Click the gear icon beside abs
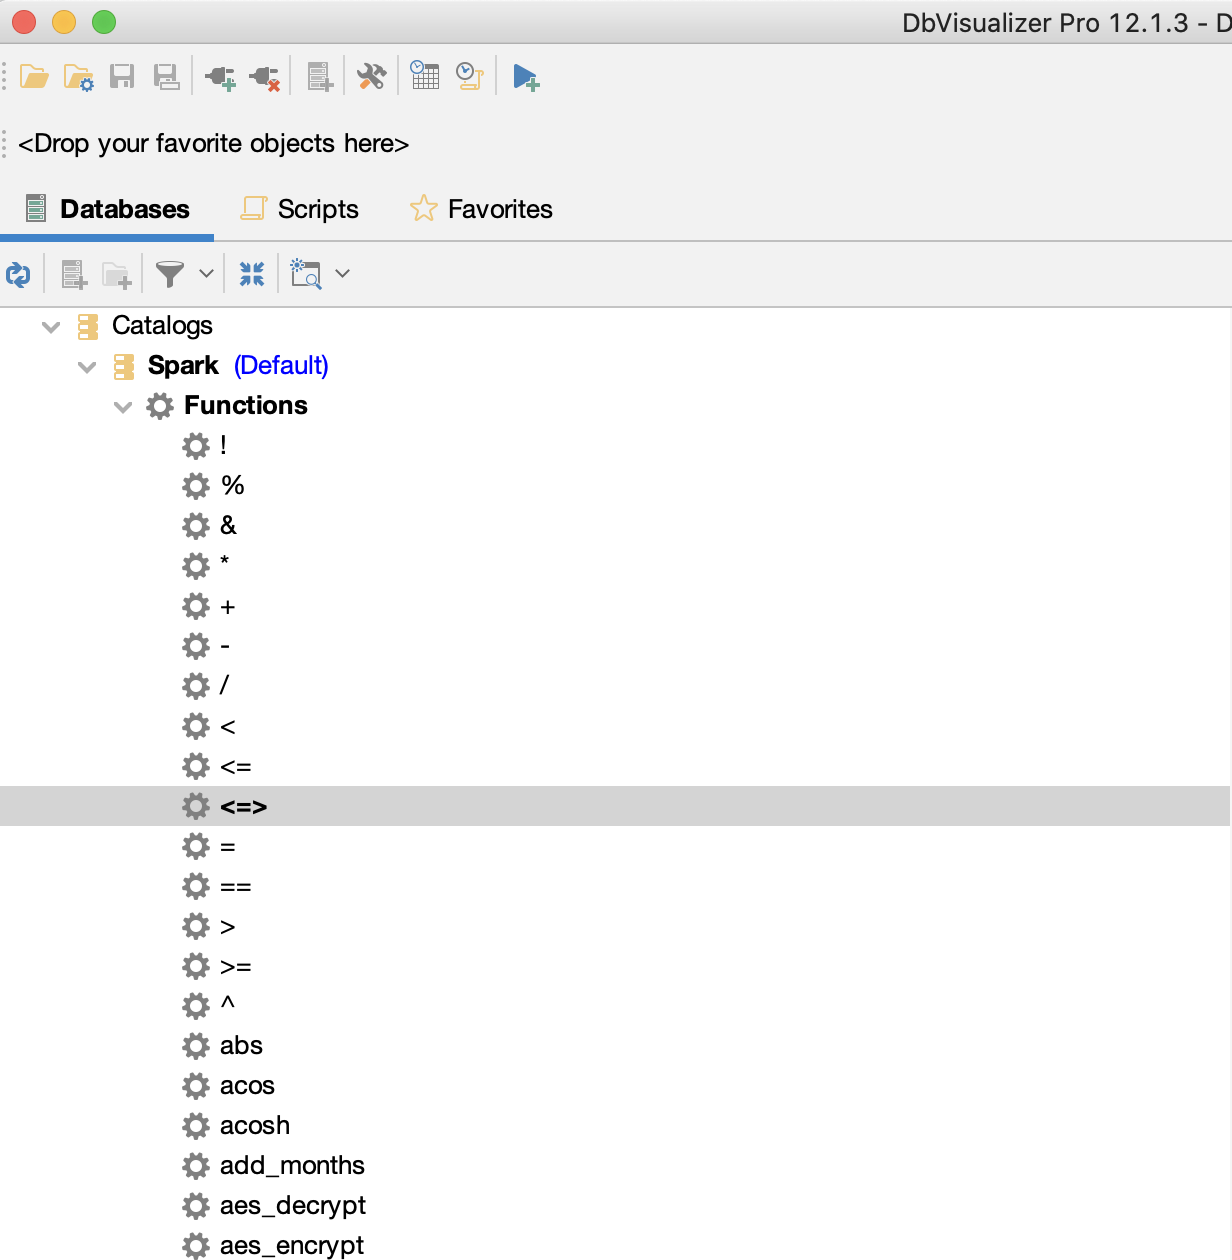Image resolution: width=1232 pixels, height=1260 pixels. coord(196,1046)
